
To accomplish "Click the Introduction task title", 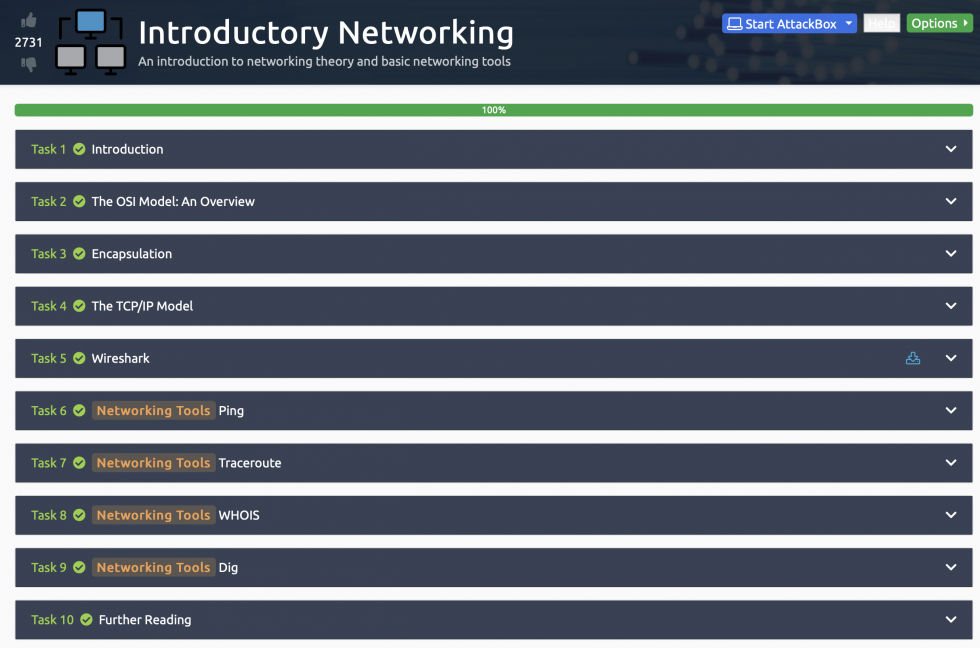I will pos(128,149).
